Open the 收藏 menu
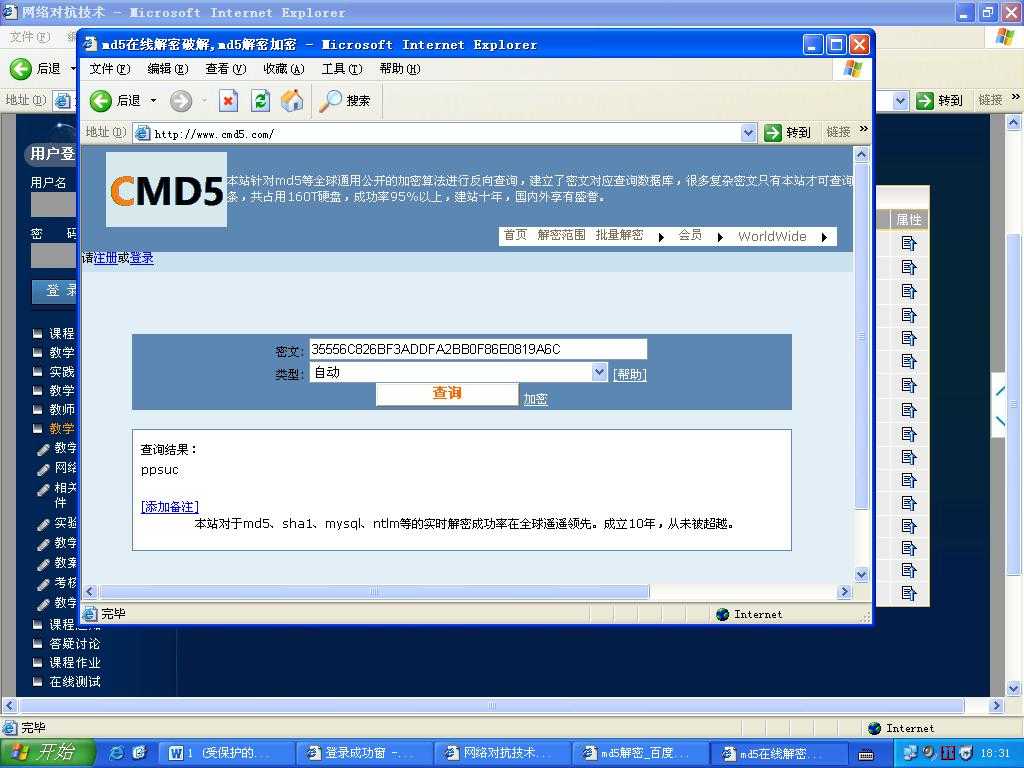Screen dimensions: 1024x768 283,69
